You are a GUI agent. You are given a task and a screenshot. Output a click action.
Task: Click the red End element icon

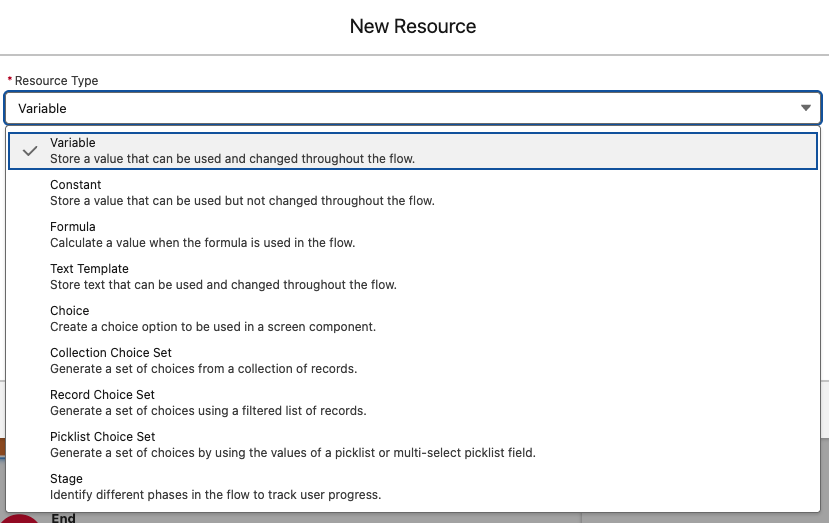coord(22,519)
